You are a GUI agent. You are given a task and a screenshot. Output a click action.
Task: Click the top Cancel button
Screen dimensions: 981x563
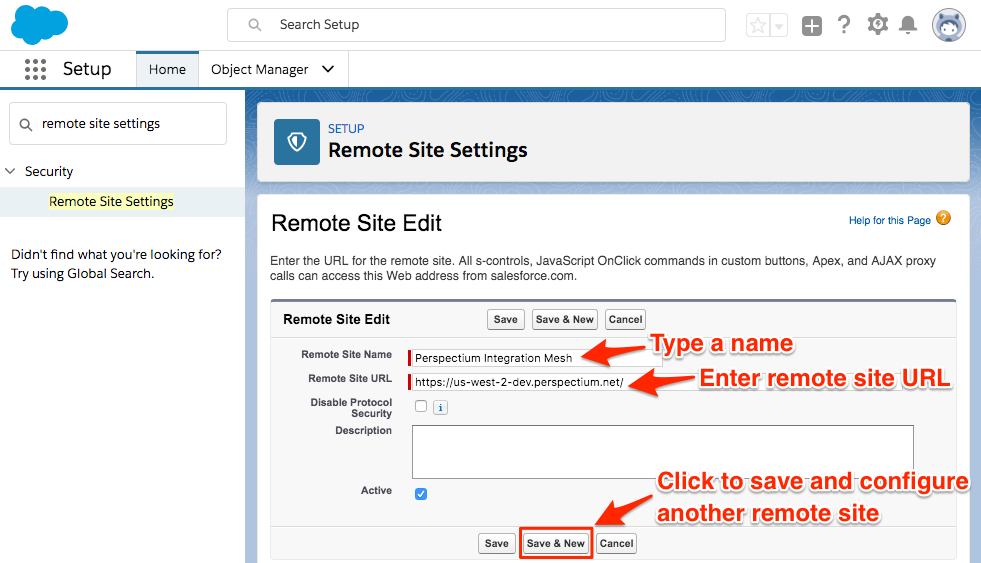point(626,320)
